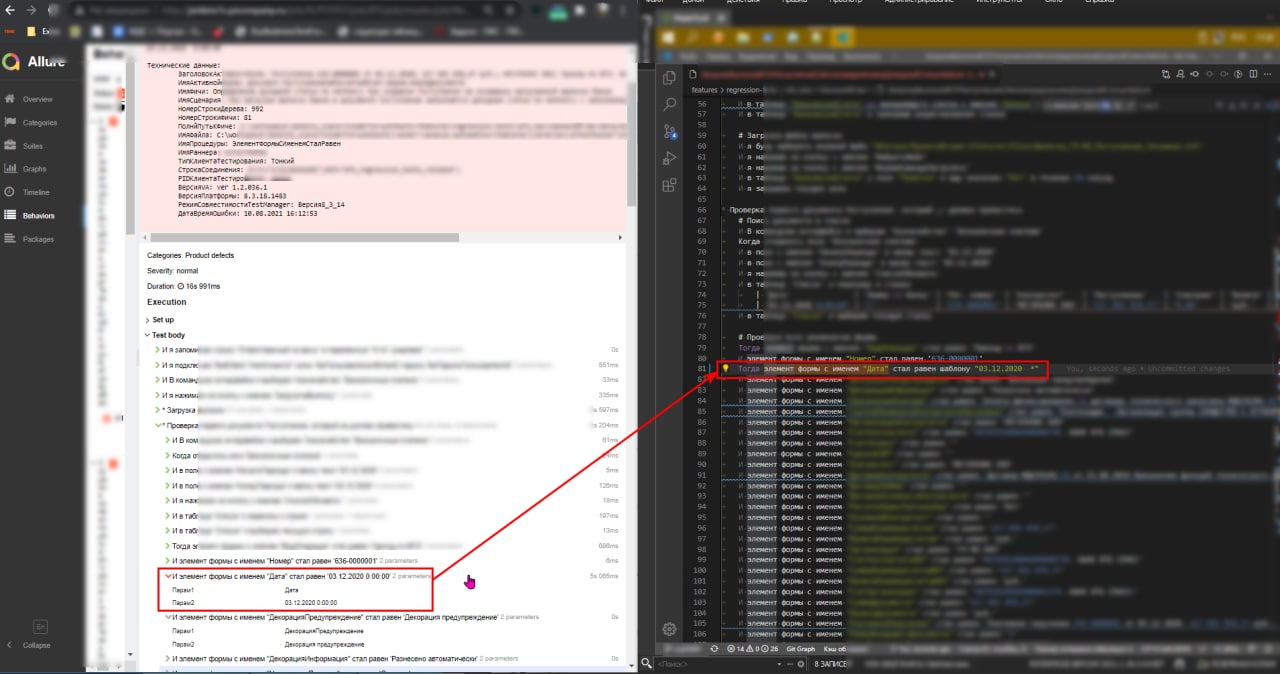Open Packages in Allure sidebar

(x=38, y=239)
